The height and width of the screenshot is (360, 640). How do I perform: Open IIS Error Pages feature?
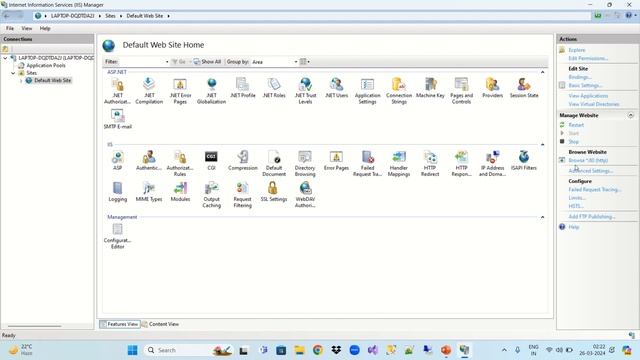coord(336,160)
